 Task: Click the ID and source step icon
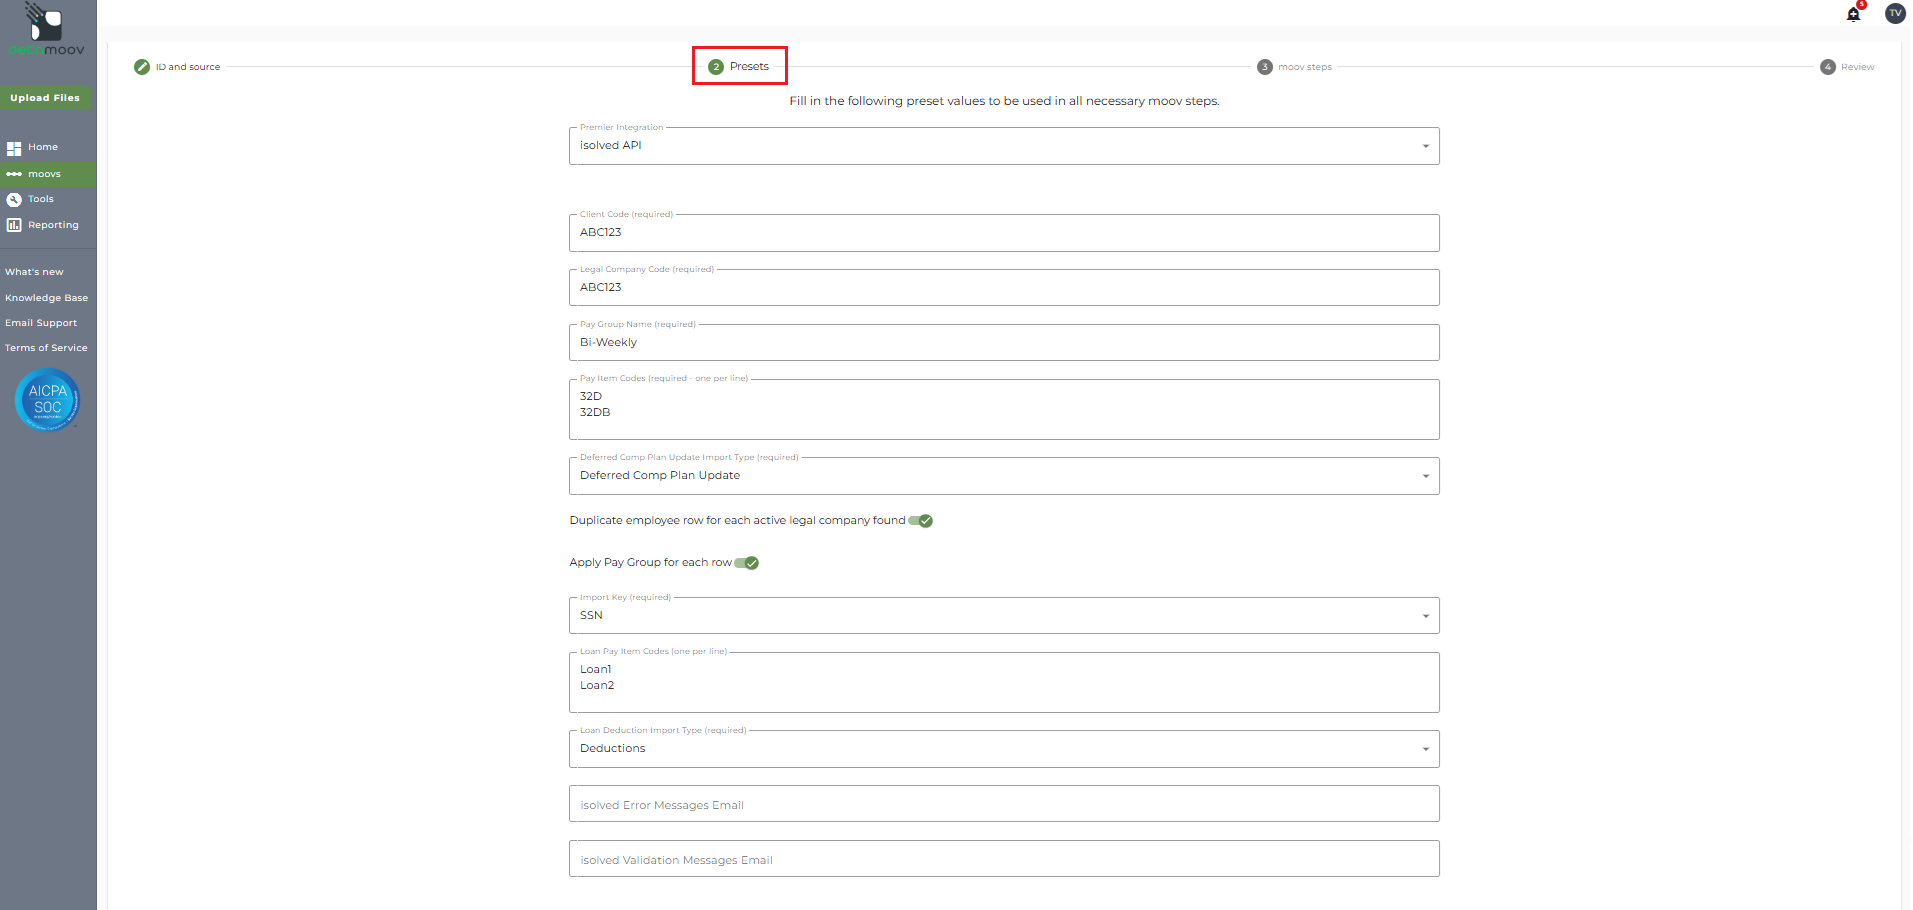142,67
